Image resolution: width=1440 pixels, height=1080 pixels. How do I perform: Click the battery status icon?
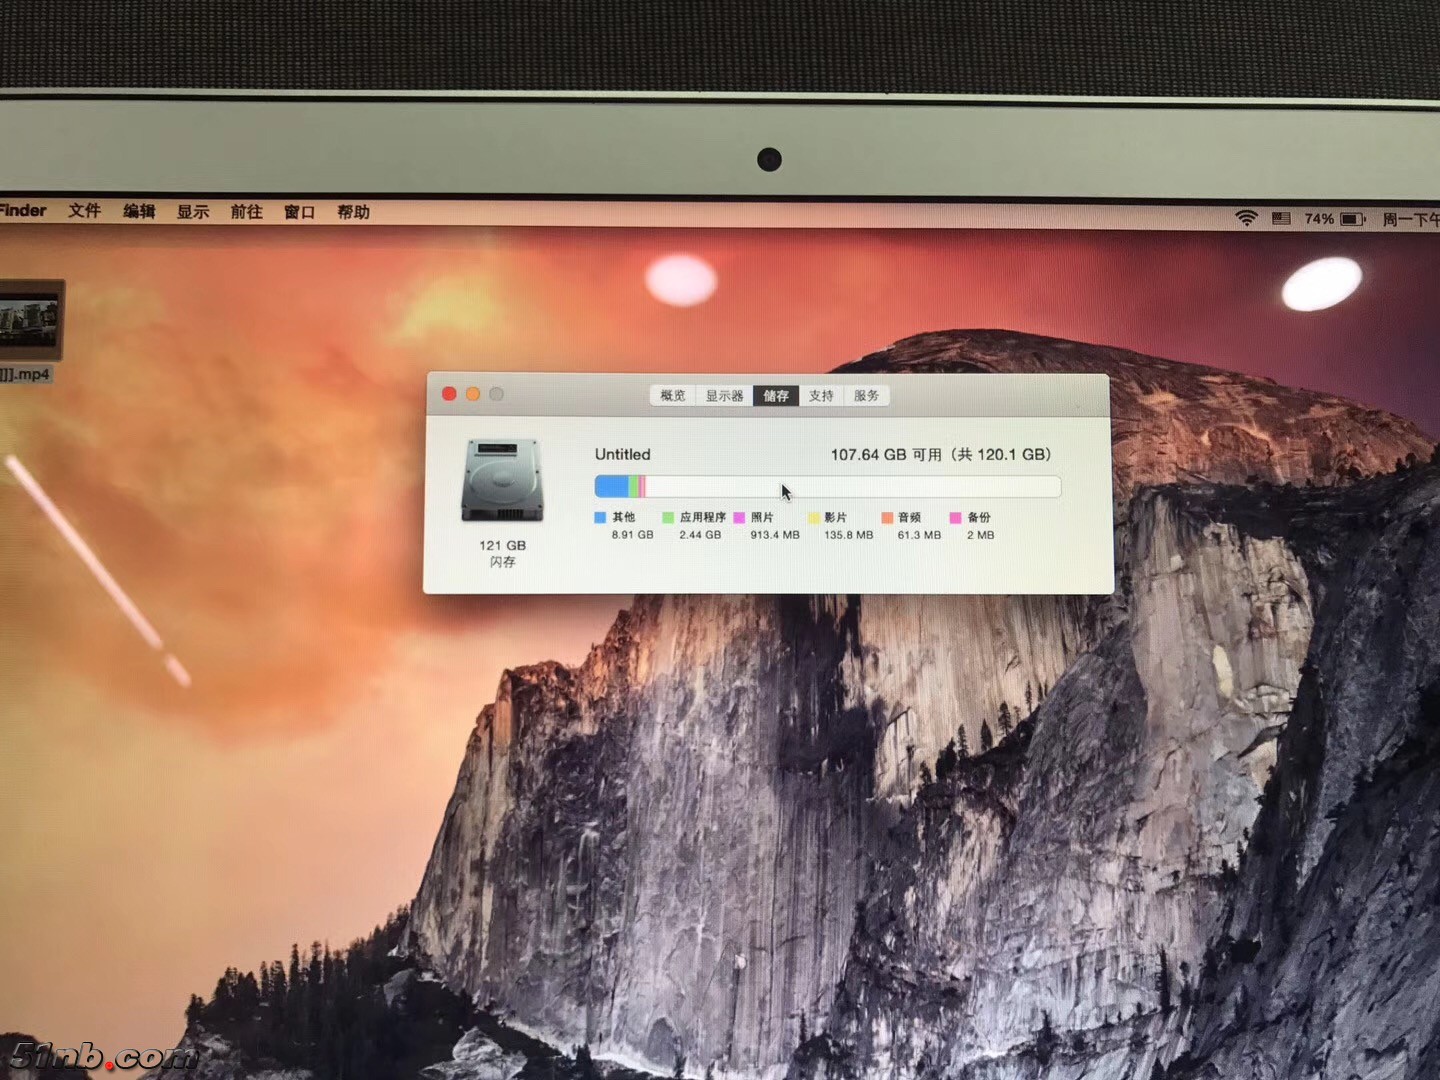pyautogui.click(x=1353, y=219)
